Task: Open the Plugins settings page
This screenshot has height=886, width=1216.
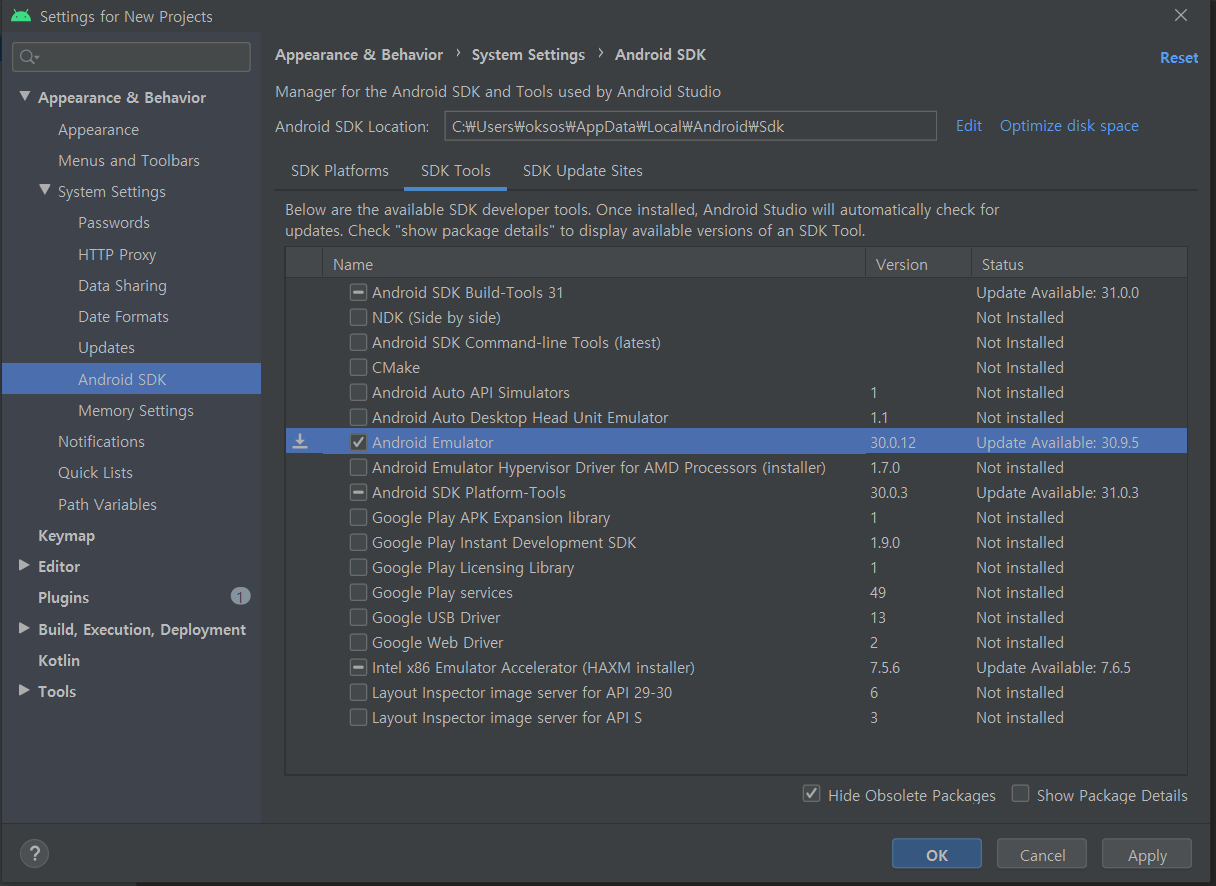Action: [x=63, y=598]
